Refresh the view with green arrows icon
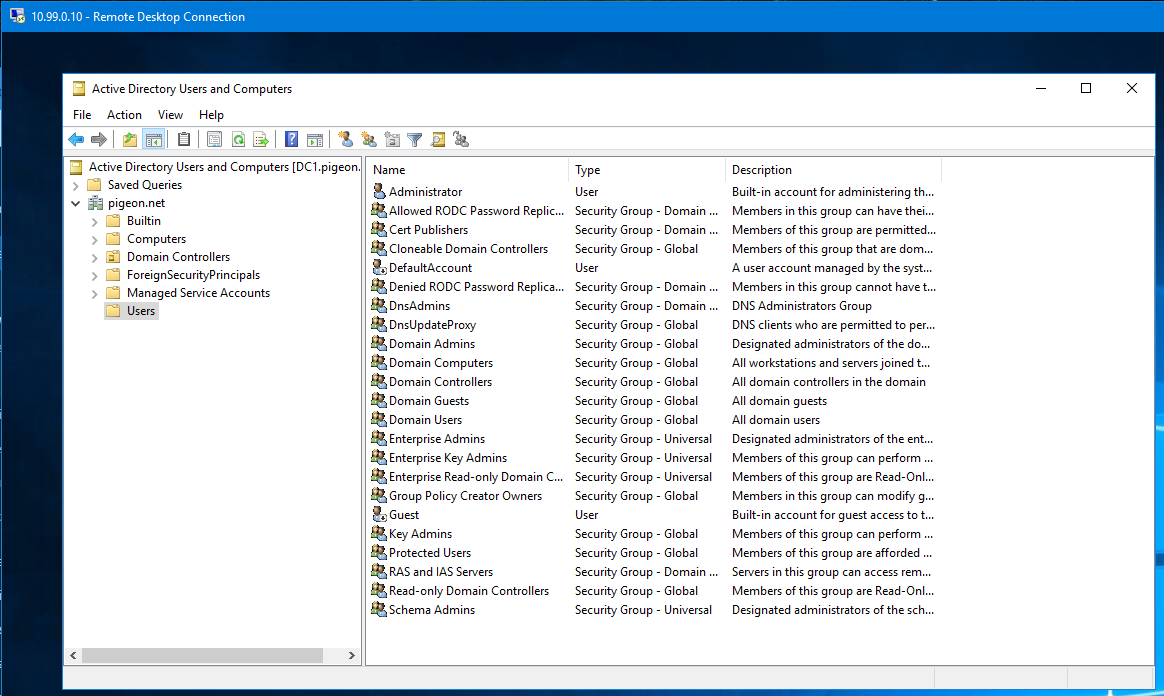This screenshot has width=1164, height=696. 238,139
